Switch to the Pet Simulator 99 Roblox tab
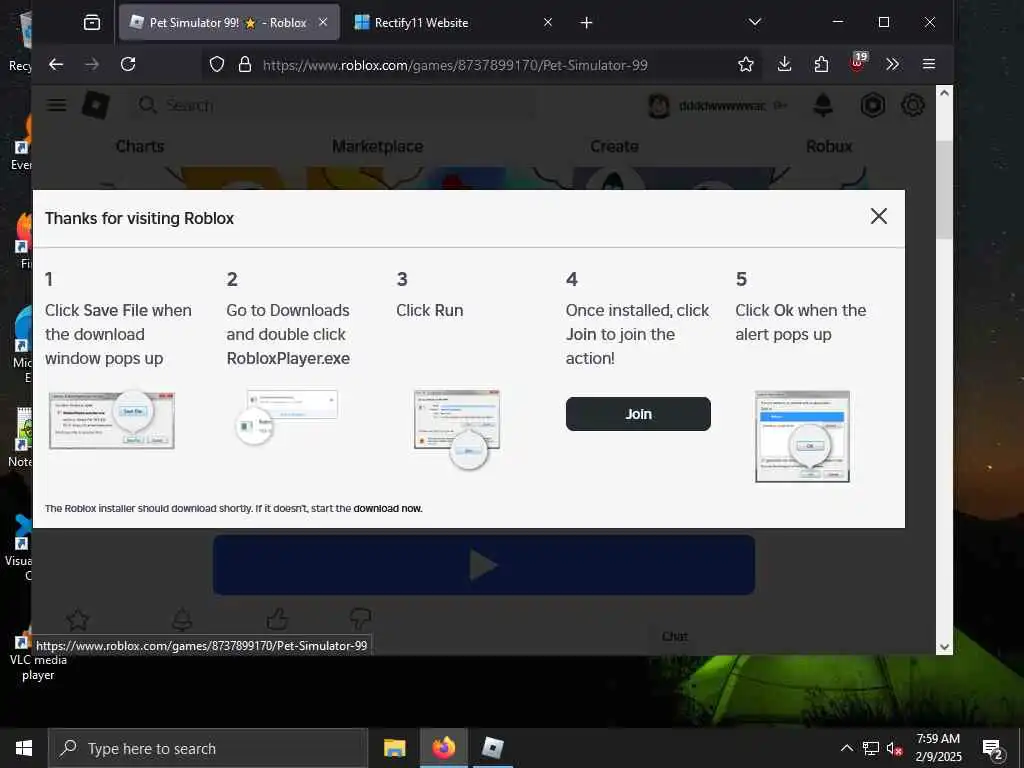Viewport: 1024px width, 768px height. coord(229,23)
